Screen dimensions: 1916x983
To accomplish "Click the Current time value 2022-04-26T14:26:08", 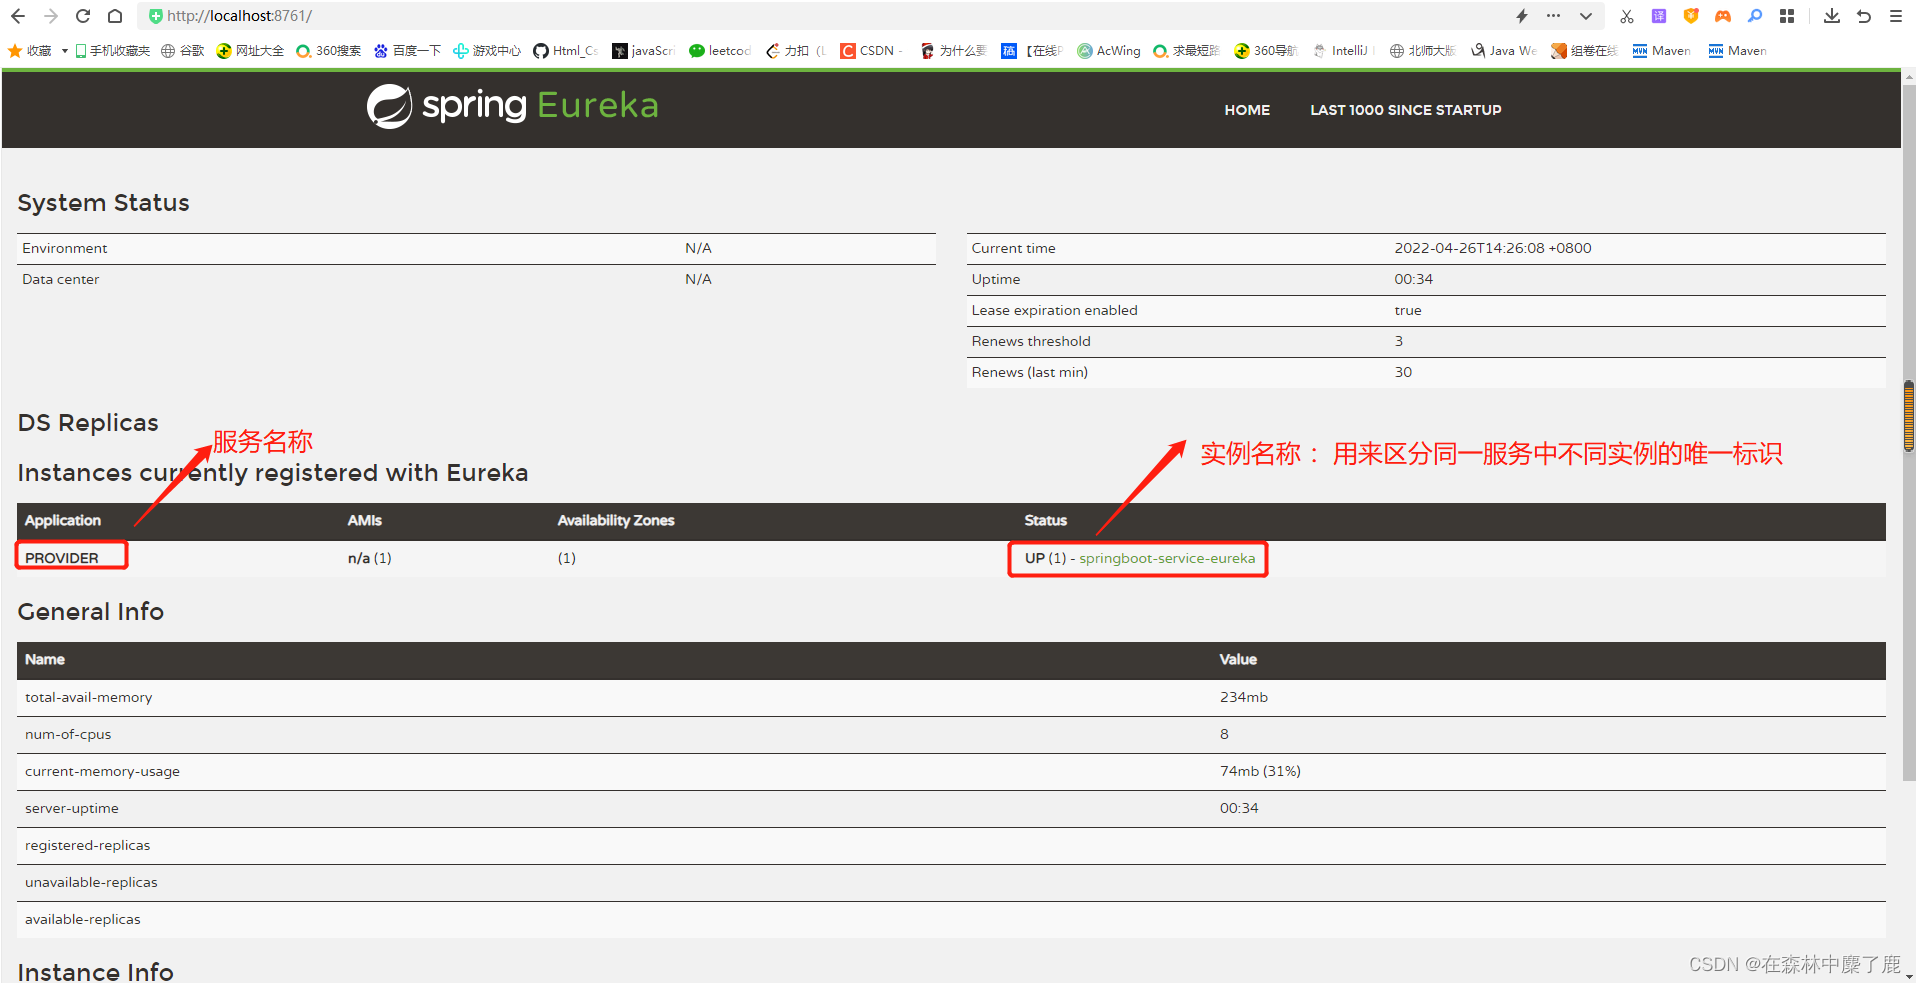I will coord(1493,248).
